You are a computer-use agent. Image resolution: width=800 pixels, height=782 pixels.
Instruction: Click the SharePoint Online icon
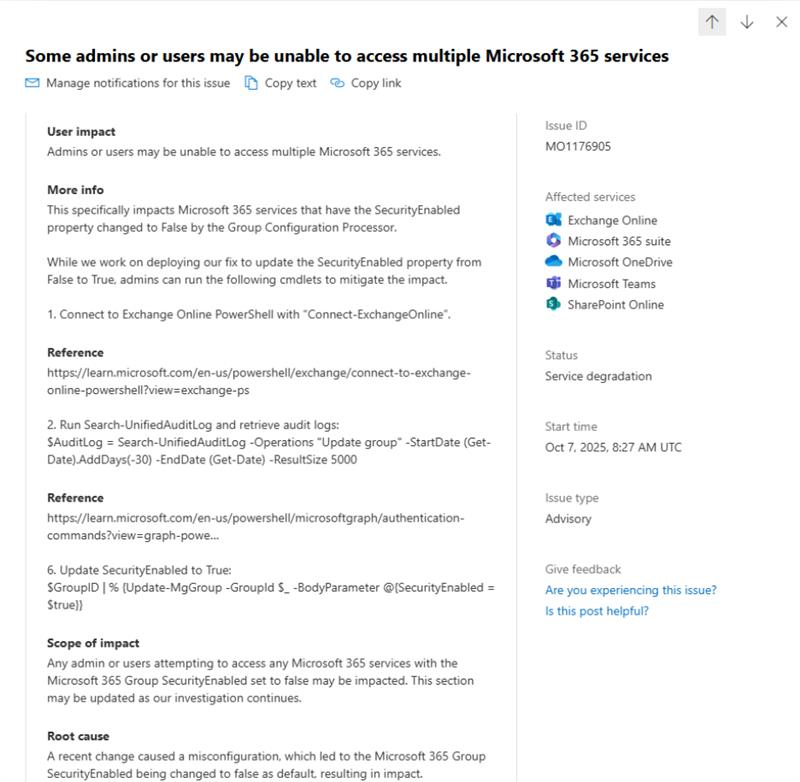tap(554, 304)
